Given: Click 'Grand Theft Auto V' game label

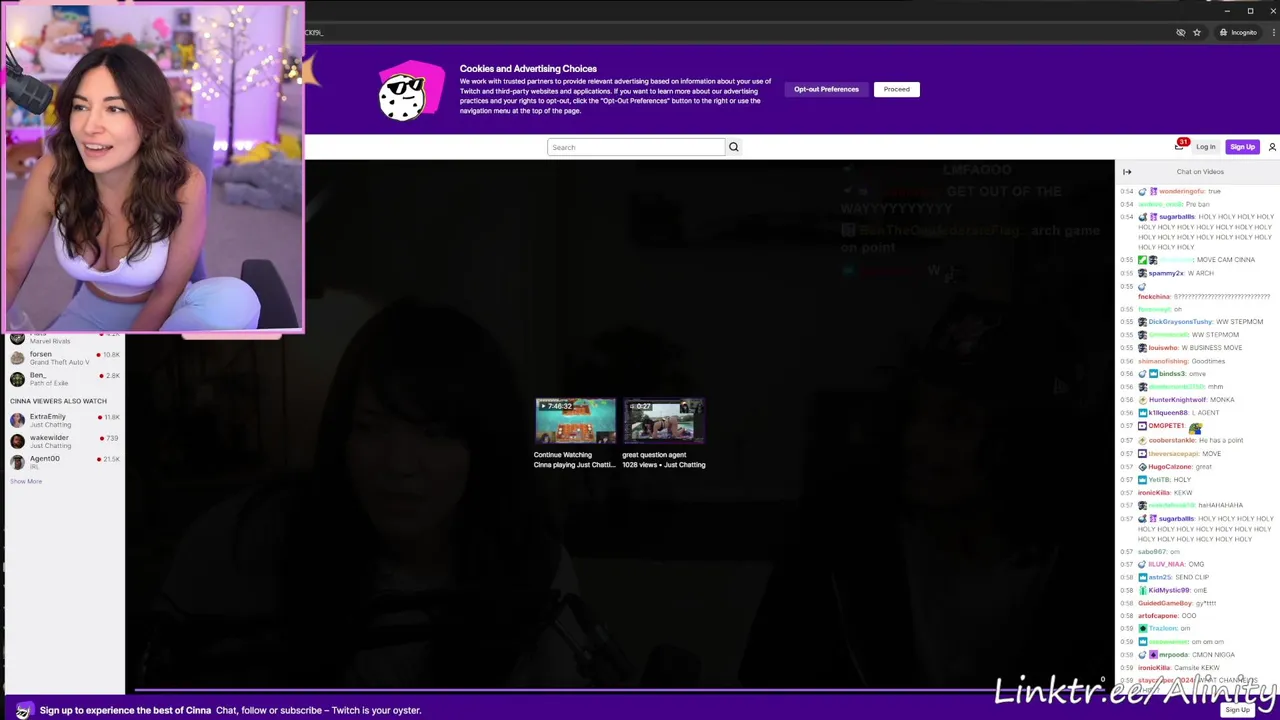Looking at the screenshot, I should click(x=59, y=362).
